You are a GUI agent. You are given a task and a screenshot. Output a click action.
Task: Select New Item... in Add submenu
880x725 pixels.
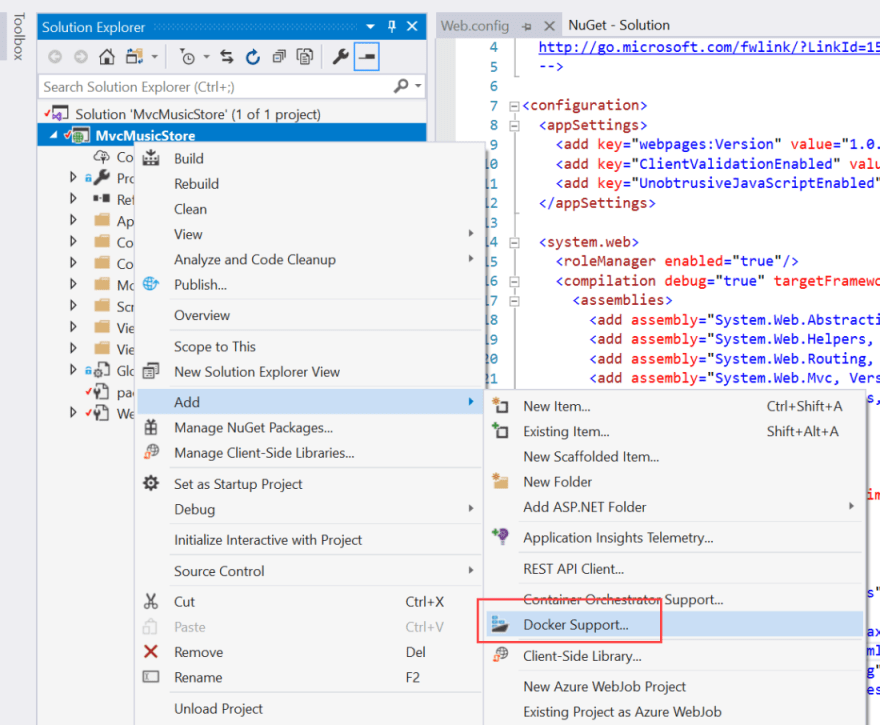coord(675,406)
